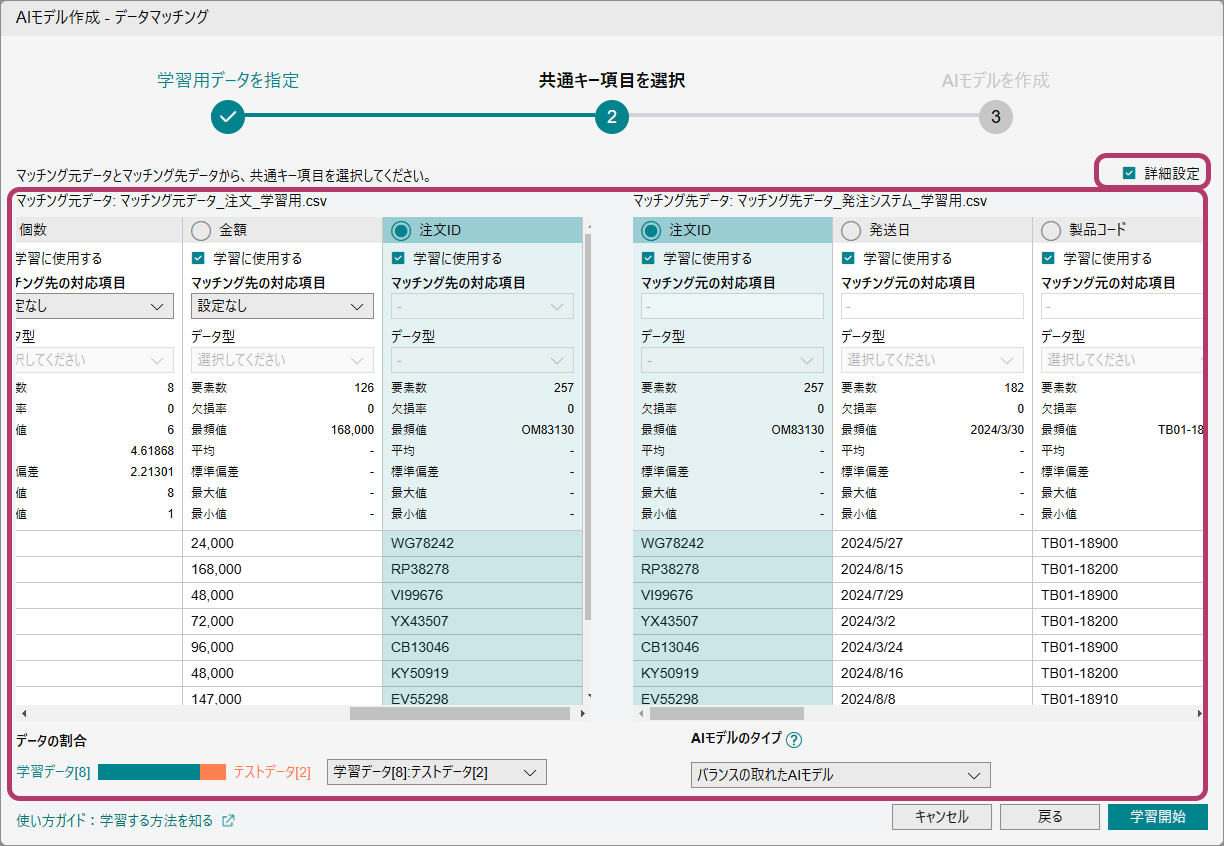Select 金額 column radio button

[201, 231]
